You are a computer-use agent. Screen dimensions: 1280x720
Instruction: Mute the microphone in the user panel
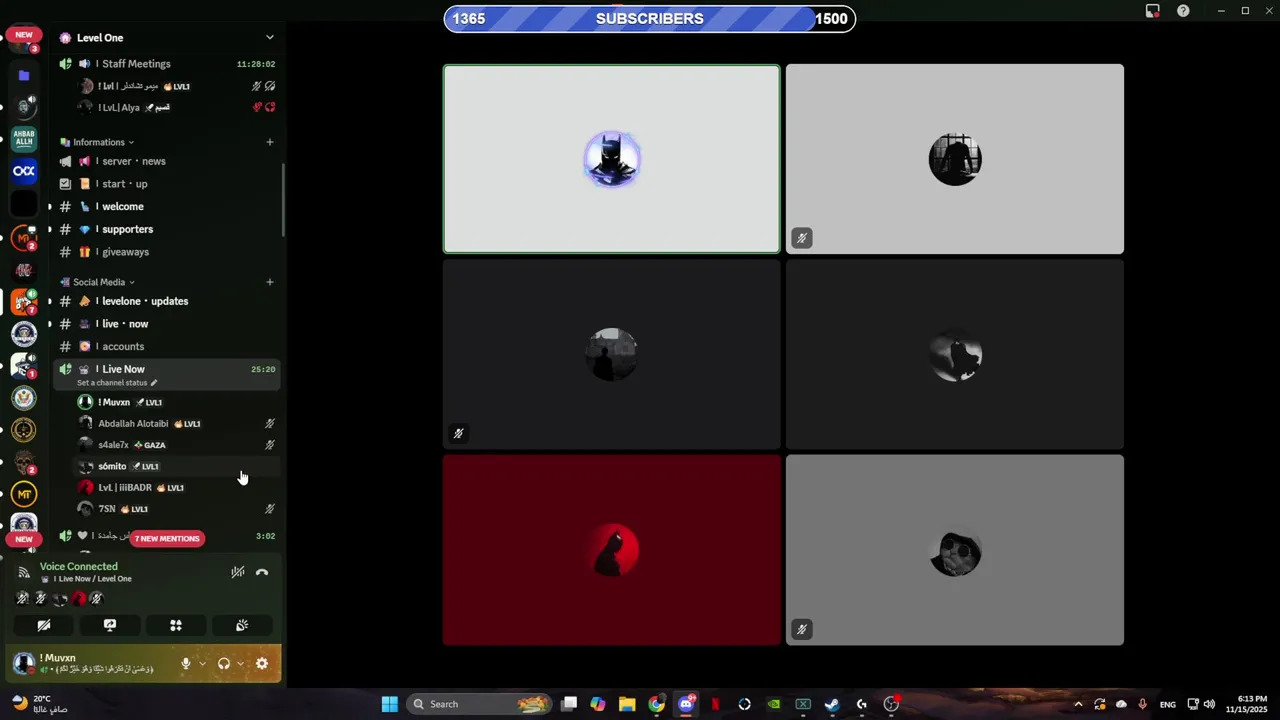186,663
